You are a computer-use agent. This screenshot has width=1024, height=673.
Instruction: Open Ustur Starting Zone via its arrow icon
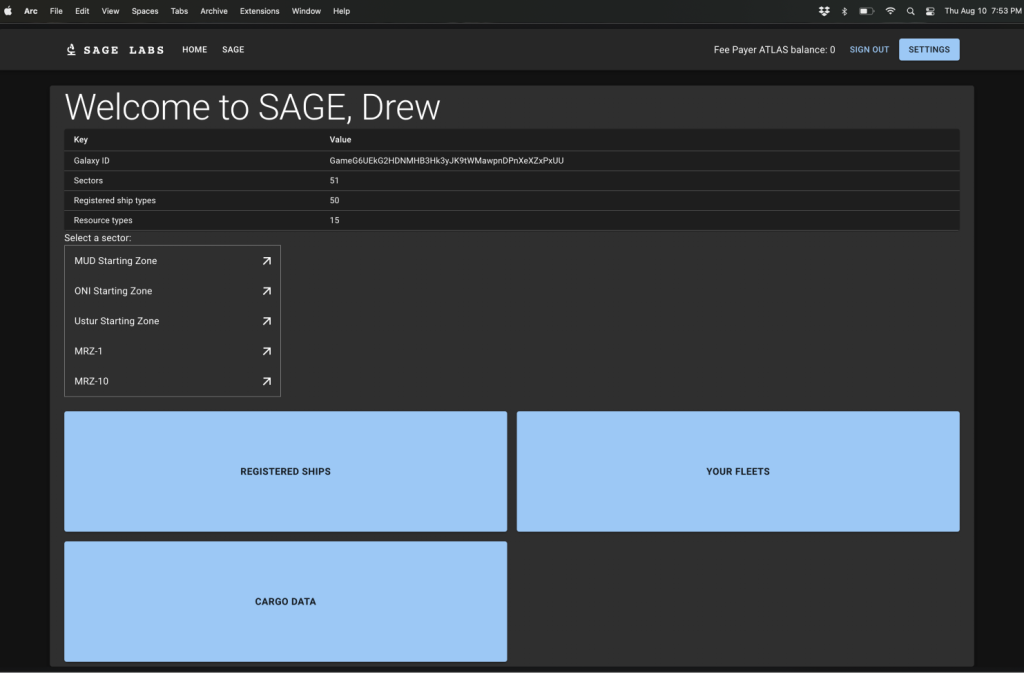(266, 320)
